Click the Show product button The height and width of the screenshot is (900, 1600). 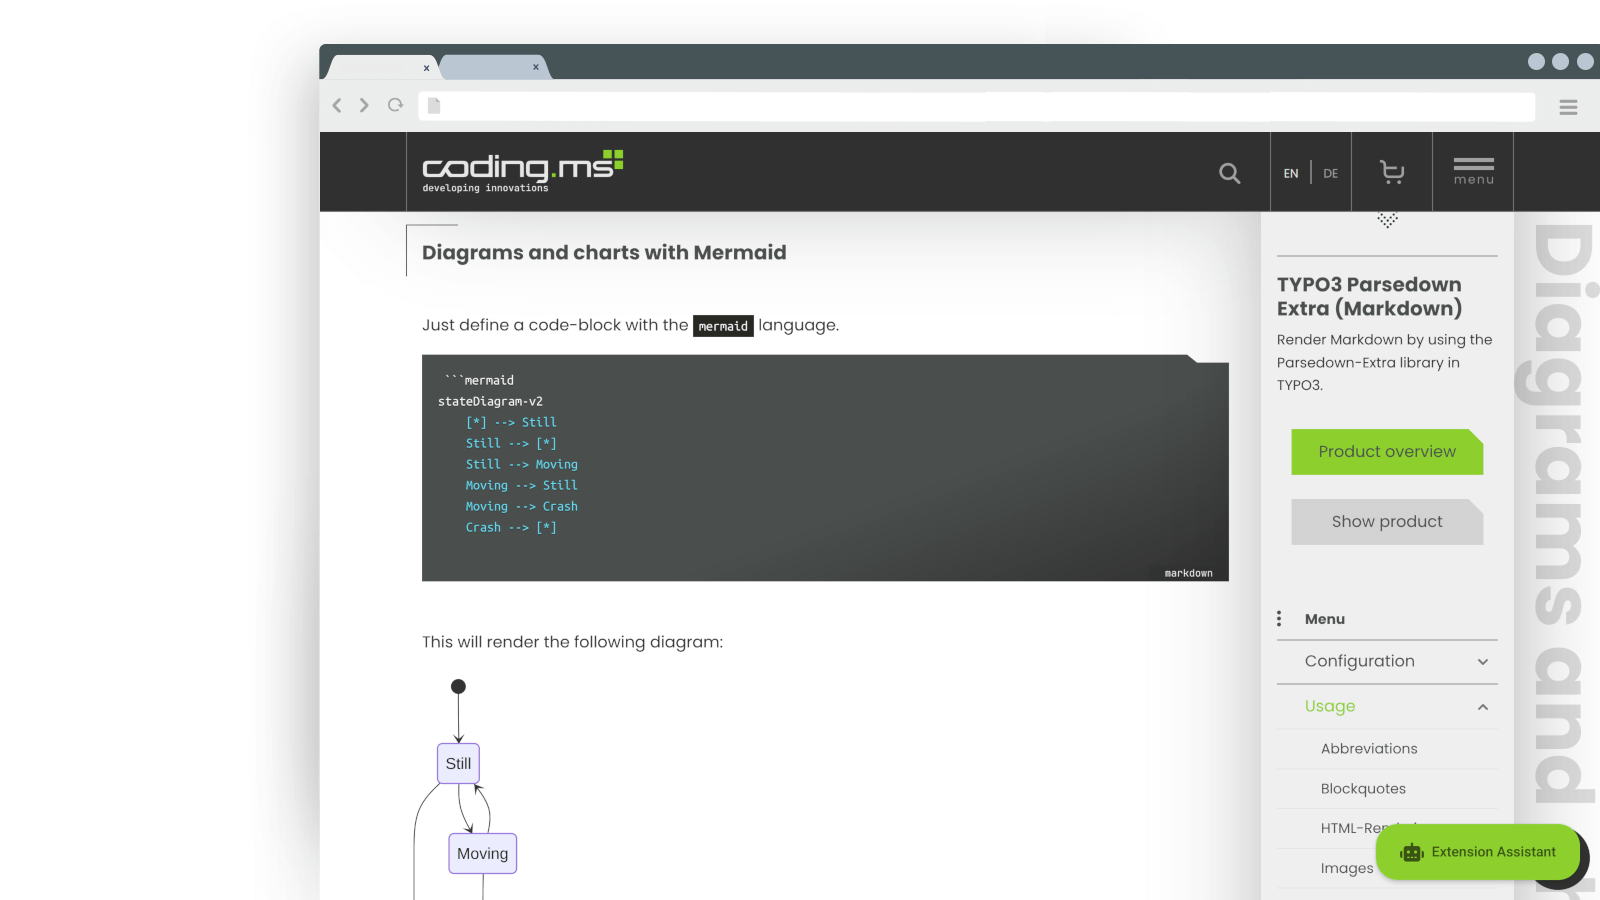click(1386, 522)
